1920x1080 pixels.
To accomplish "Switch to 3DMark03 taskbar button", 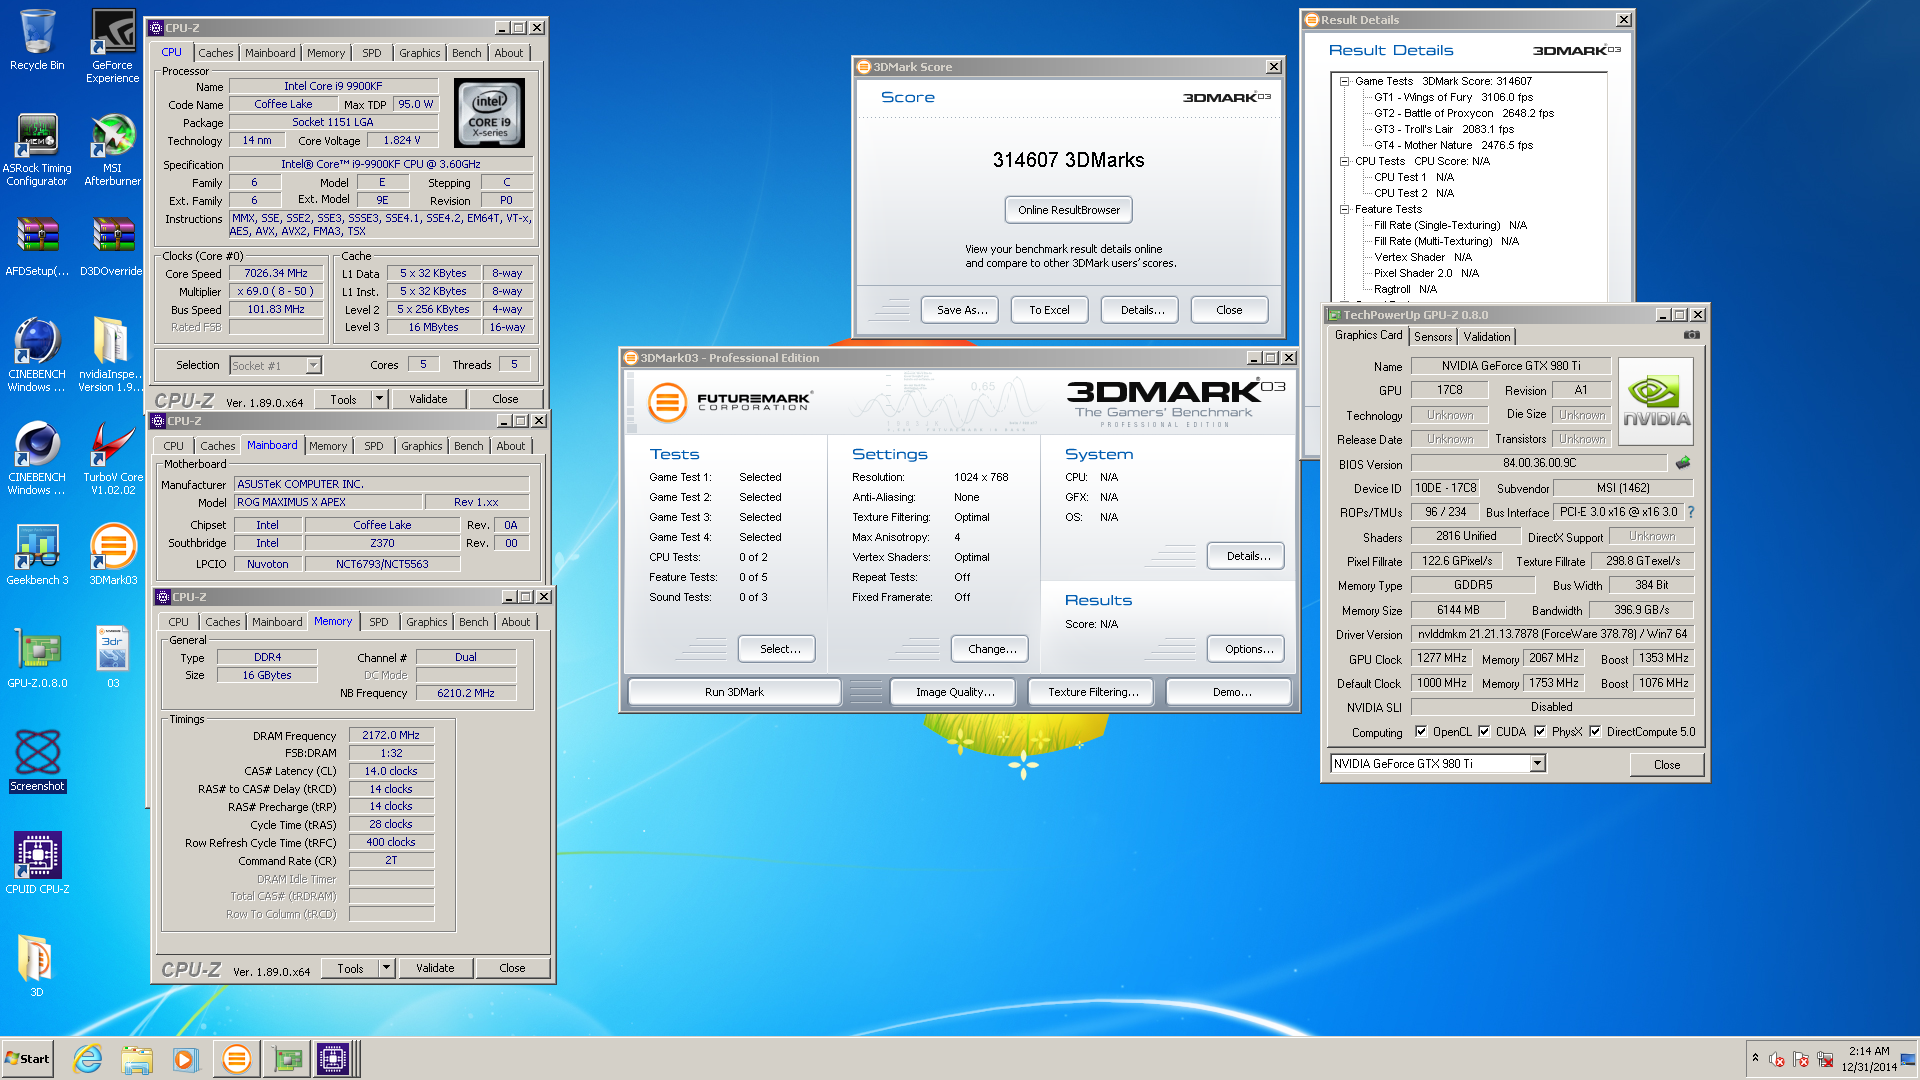I will 237,1058.
